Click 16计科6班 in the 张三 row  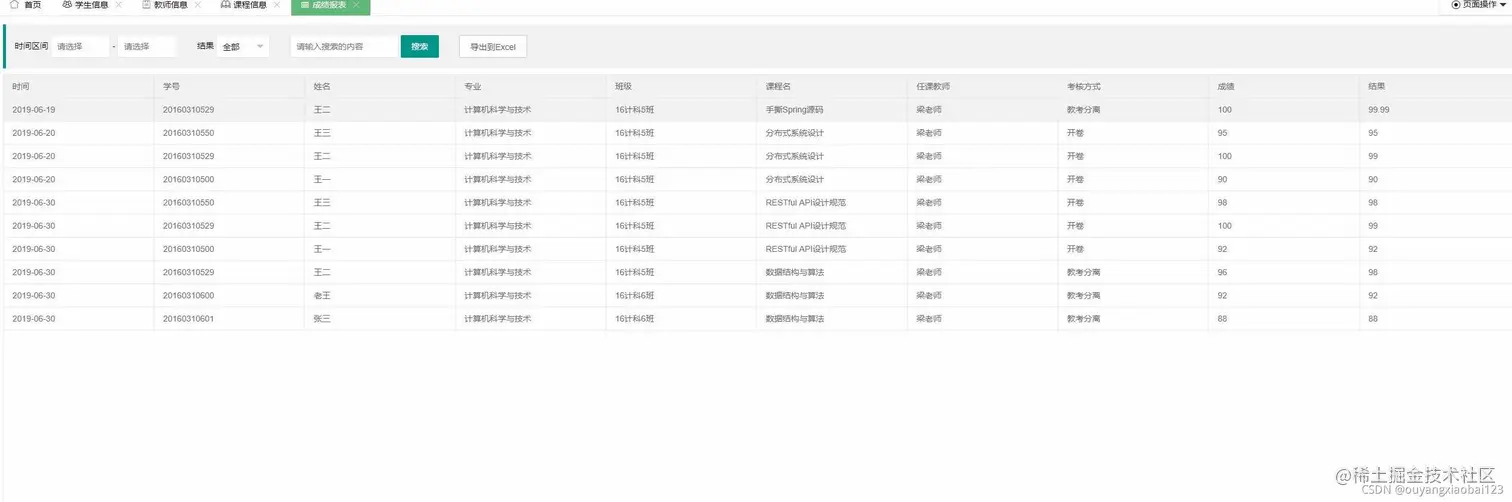coord(635,319)
